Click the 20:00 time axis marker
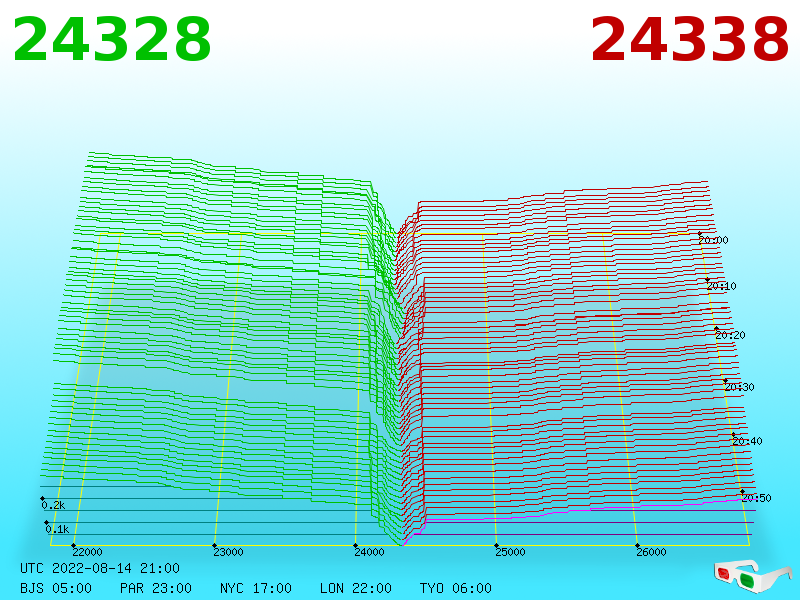Screen dimensions: 800x600 [x=713, y=240]
